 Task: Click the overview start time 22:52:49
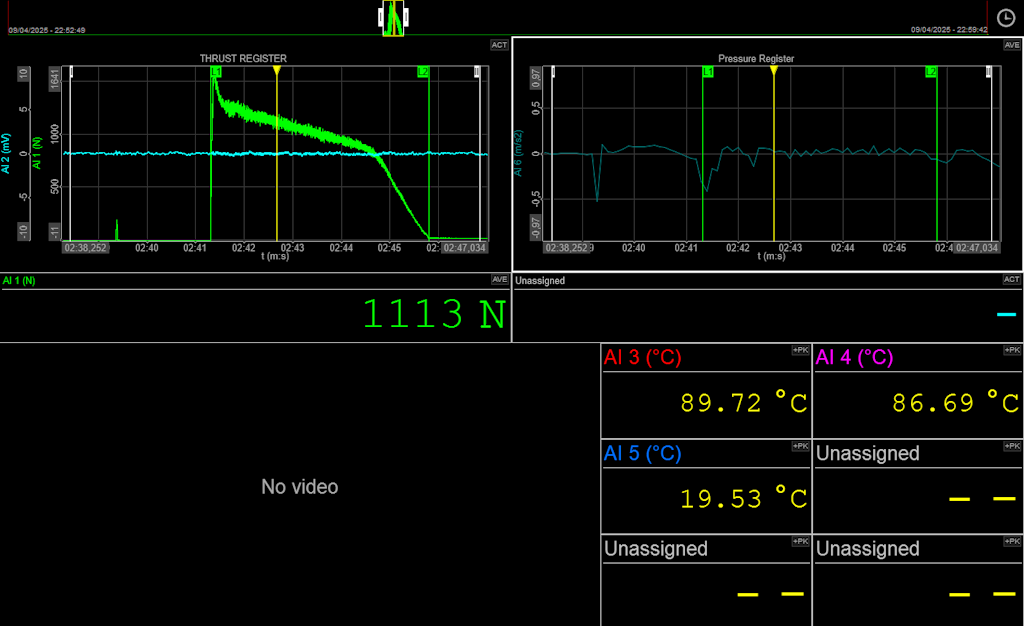46,30
